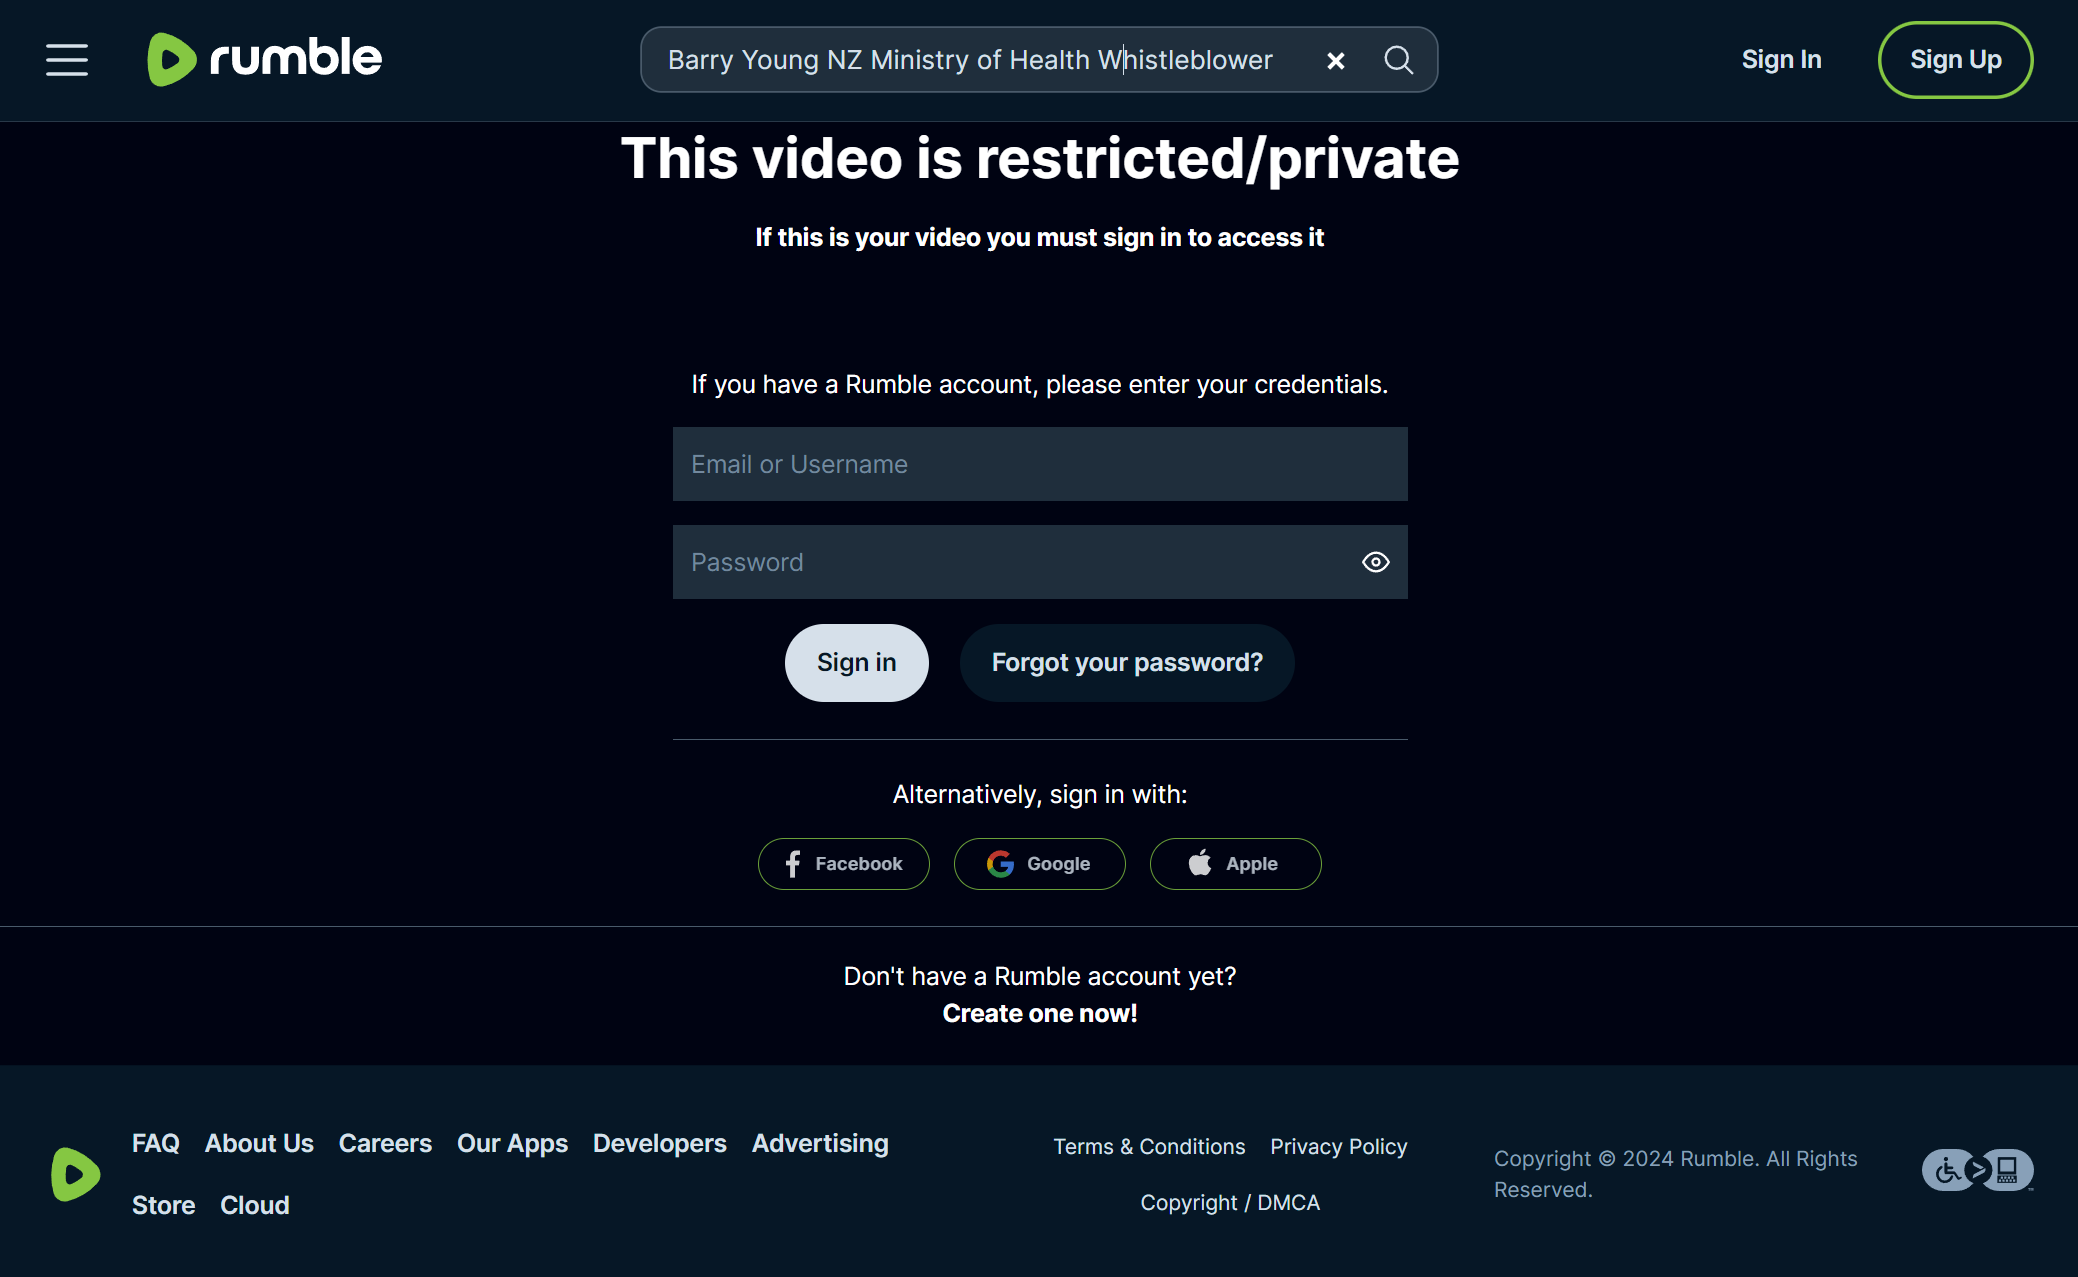2078x1277 pixels.
Task: Focus the Password field
Action: tap(1040, 562)
